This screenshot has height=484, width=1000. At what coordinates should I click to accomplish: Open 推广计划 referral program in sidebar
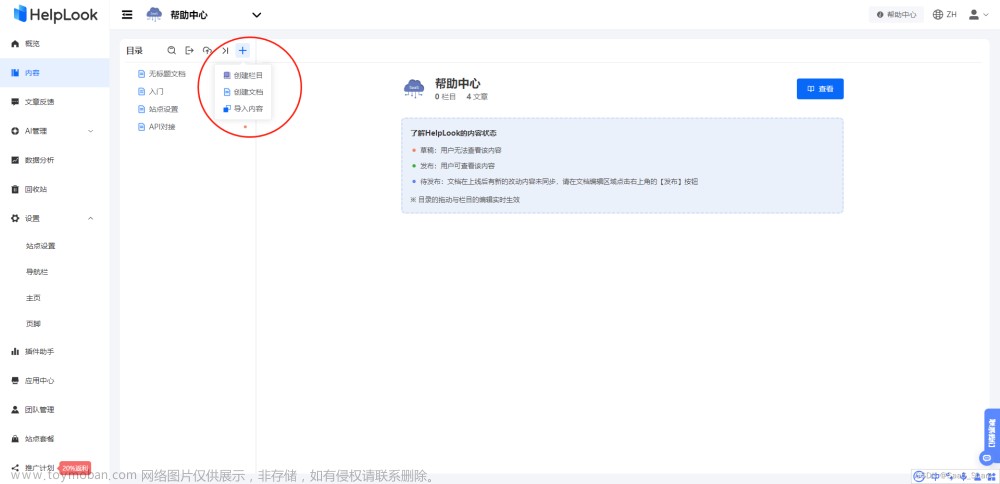point(40,468)
